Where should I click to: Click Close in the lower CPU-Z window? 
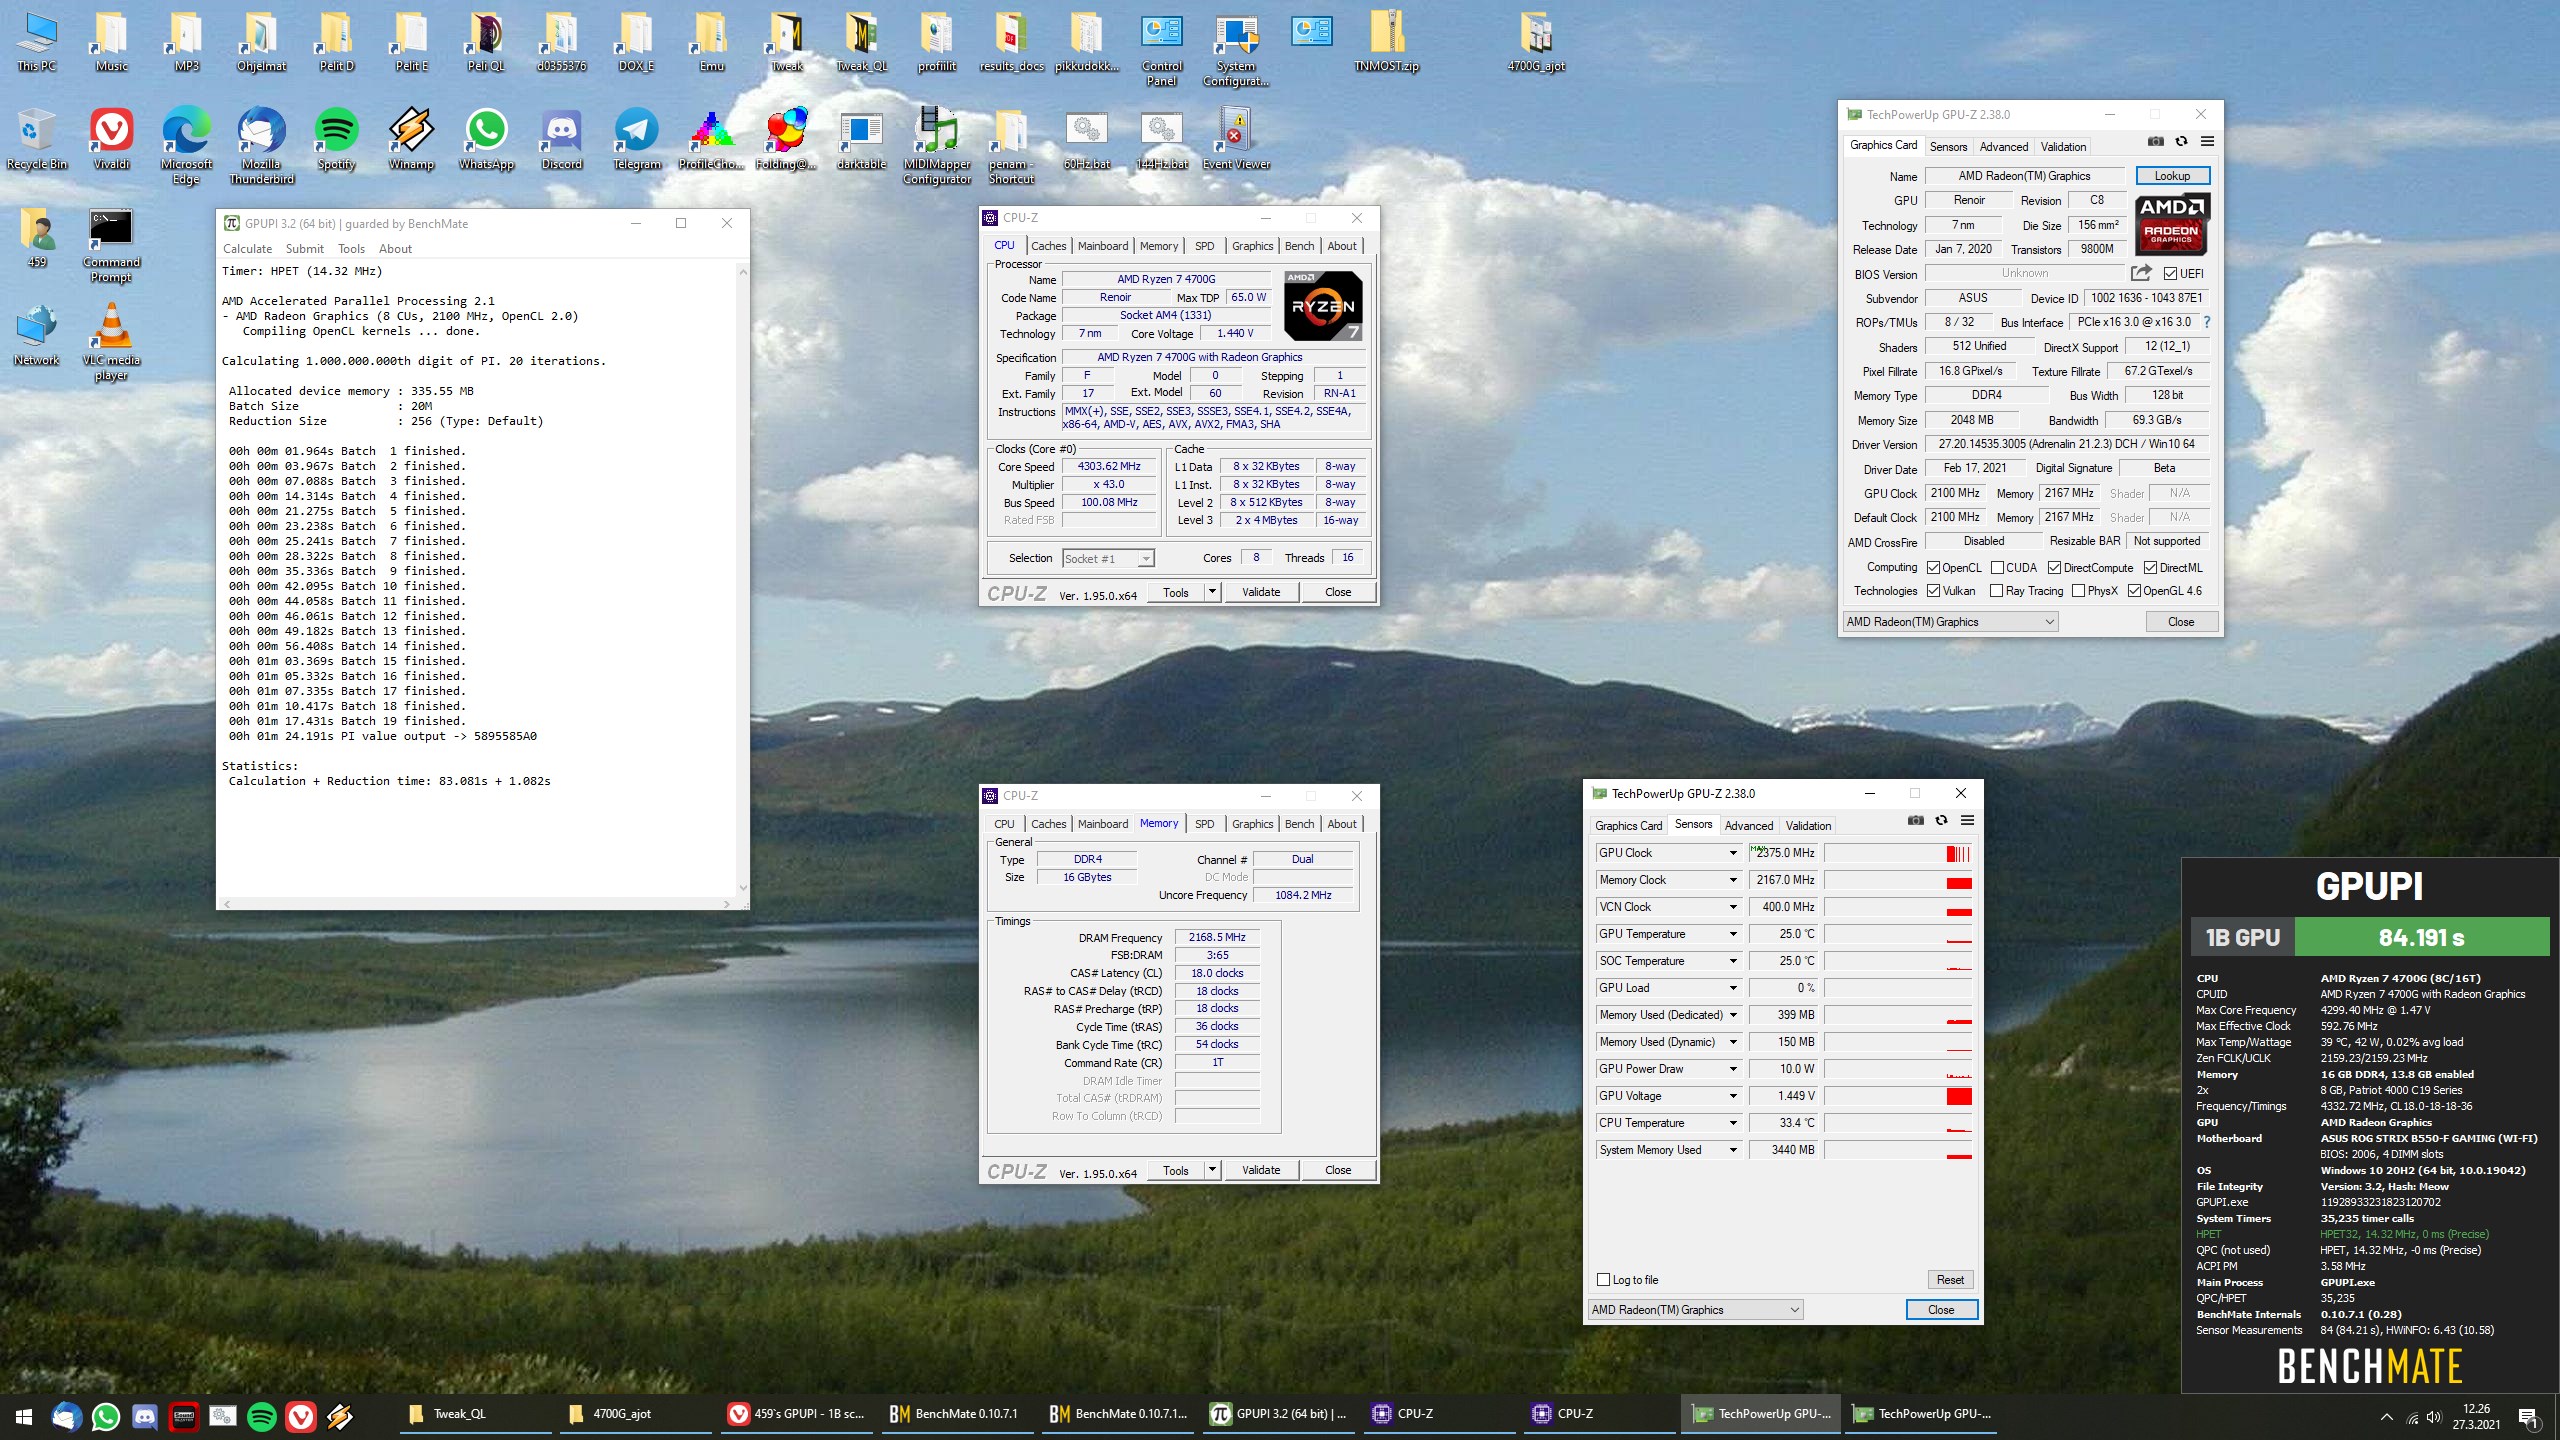click(1338, 1170)
